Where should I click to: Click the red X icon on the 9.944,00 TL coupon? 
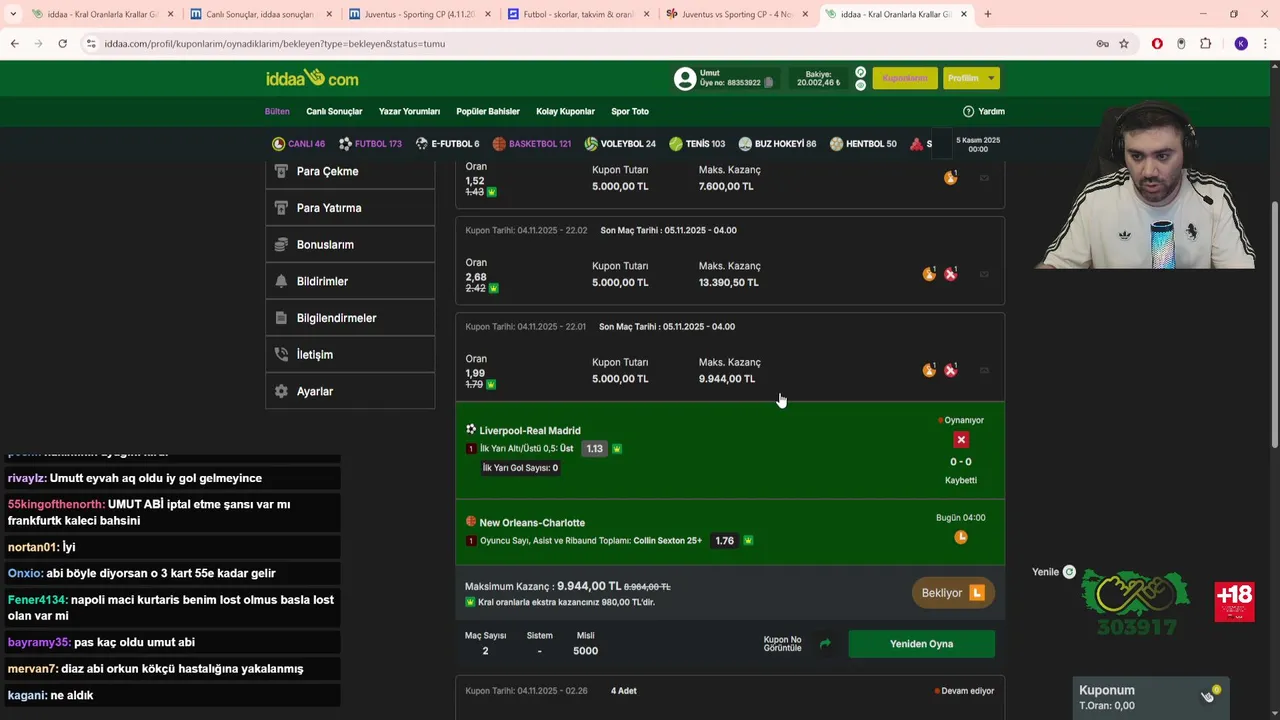click(951, 370)
